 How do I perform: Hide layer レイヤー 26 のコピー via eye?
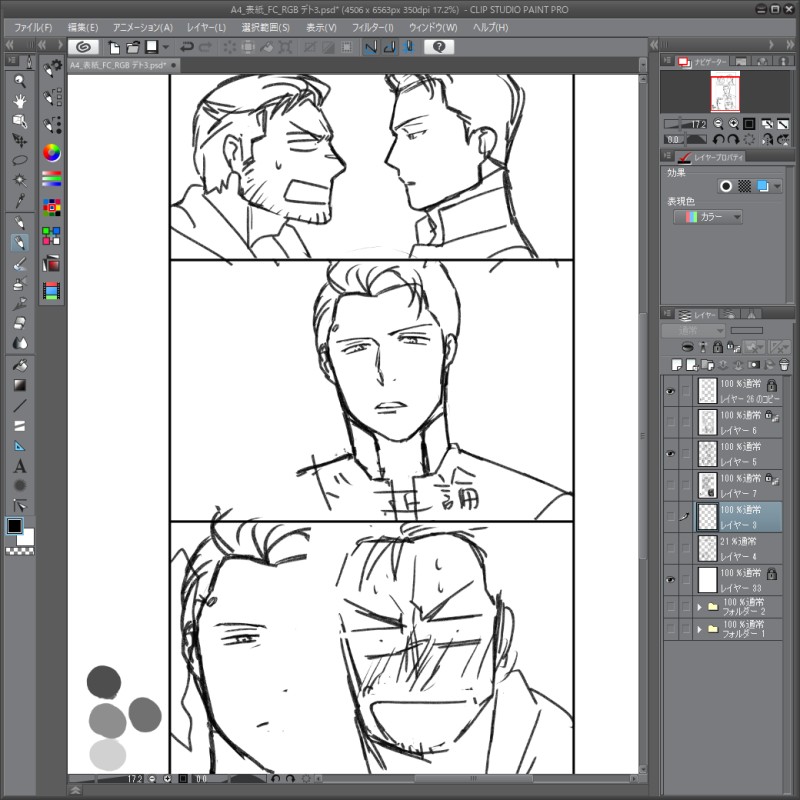coord(671,391)
